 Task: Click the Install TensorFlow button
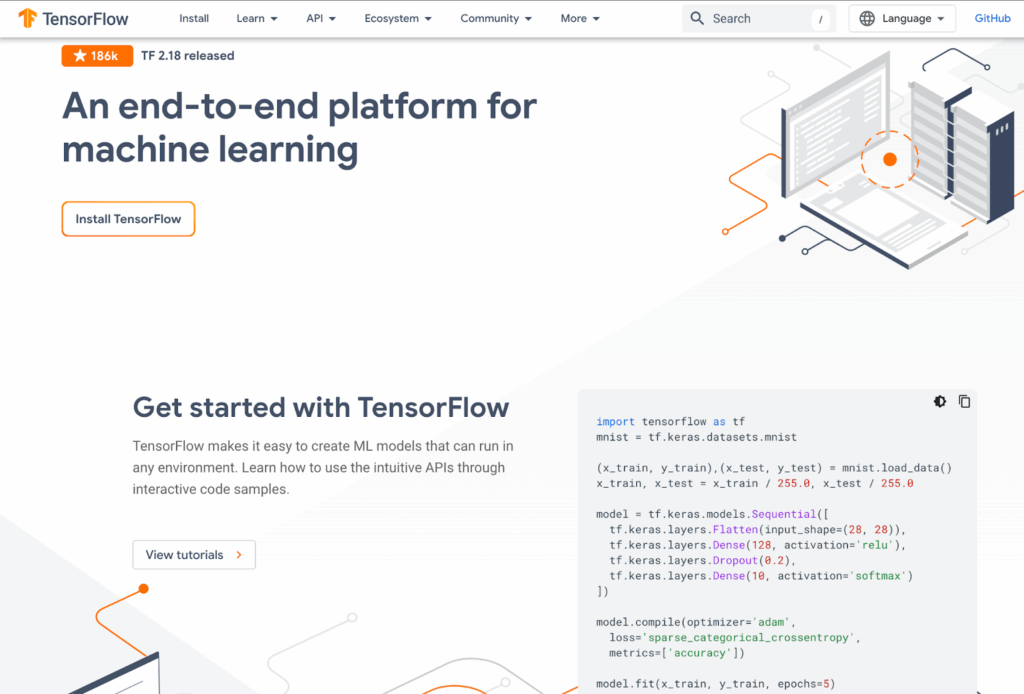128,219
